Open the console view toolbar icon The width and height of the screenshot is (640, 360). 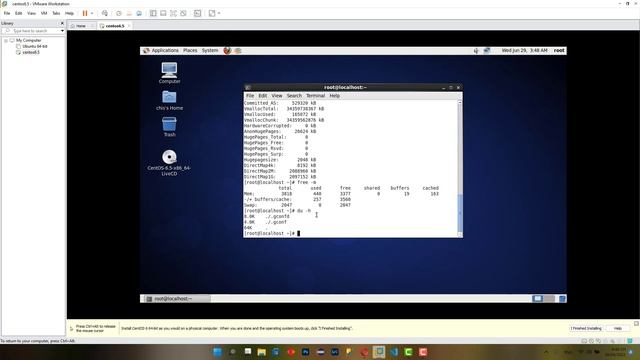tap(198, 13)
